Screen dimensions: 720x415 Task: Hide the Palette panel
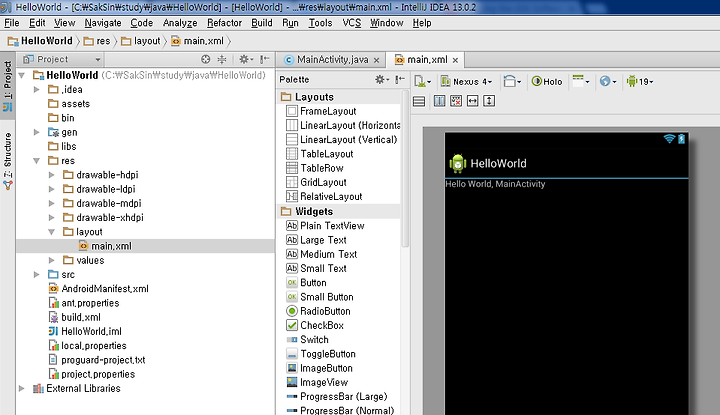pos(400,79)
